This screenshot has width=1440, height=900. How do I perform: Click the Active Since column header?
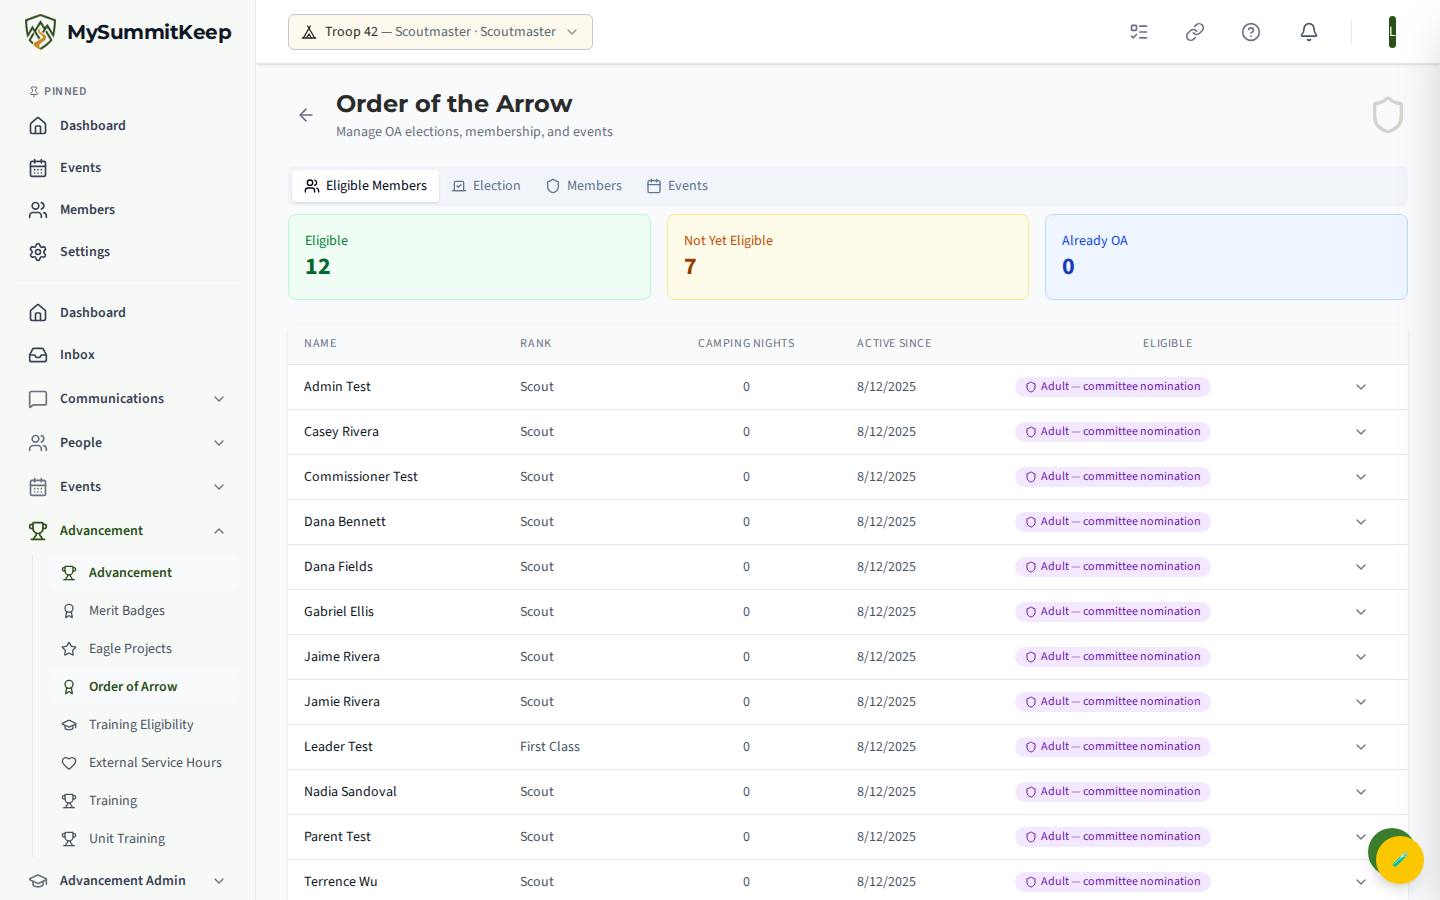894,343
